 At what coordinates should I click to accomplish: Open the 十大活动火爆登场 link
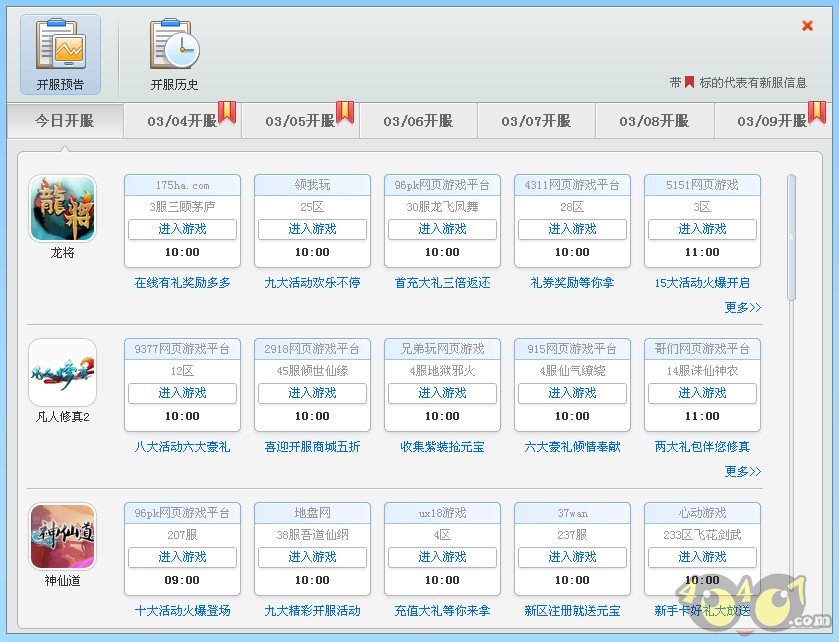(182, 610)
